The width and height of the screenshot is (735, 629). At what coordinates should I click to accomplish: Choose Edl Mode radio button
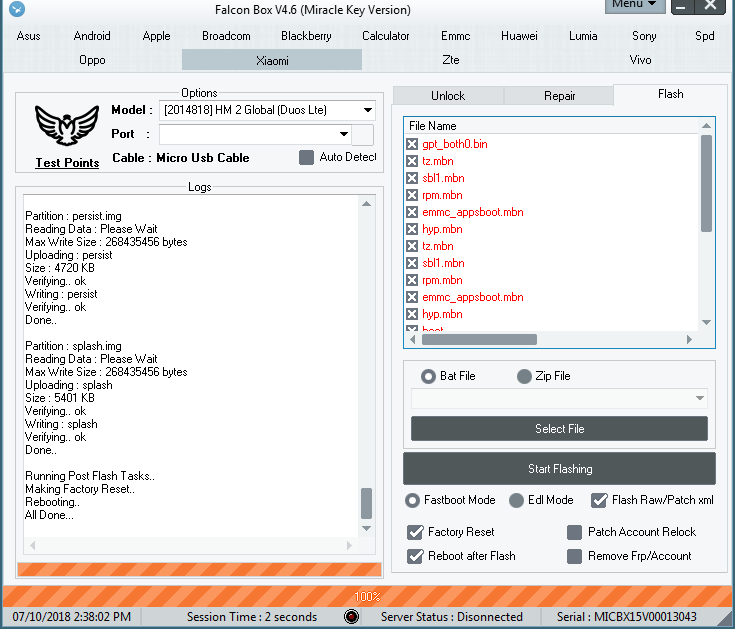click(x=516, y=500)
